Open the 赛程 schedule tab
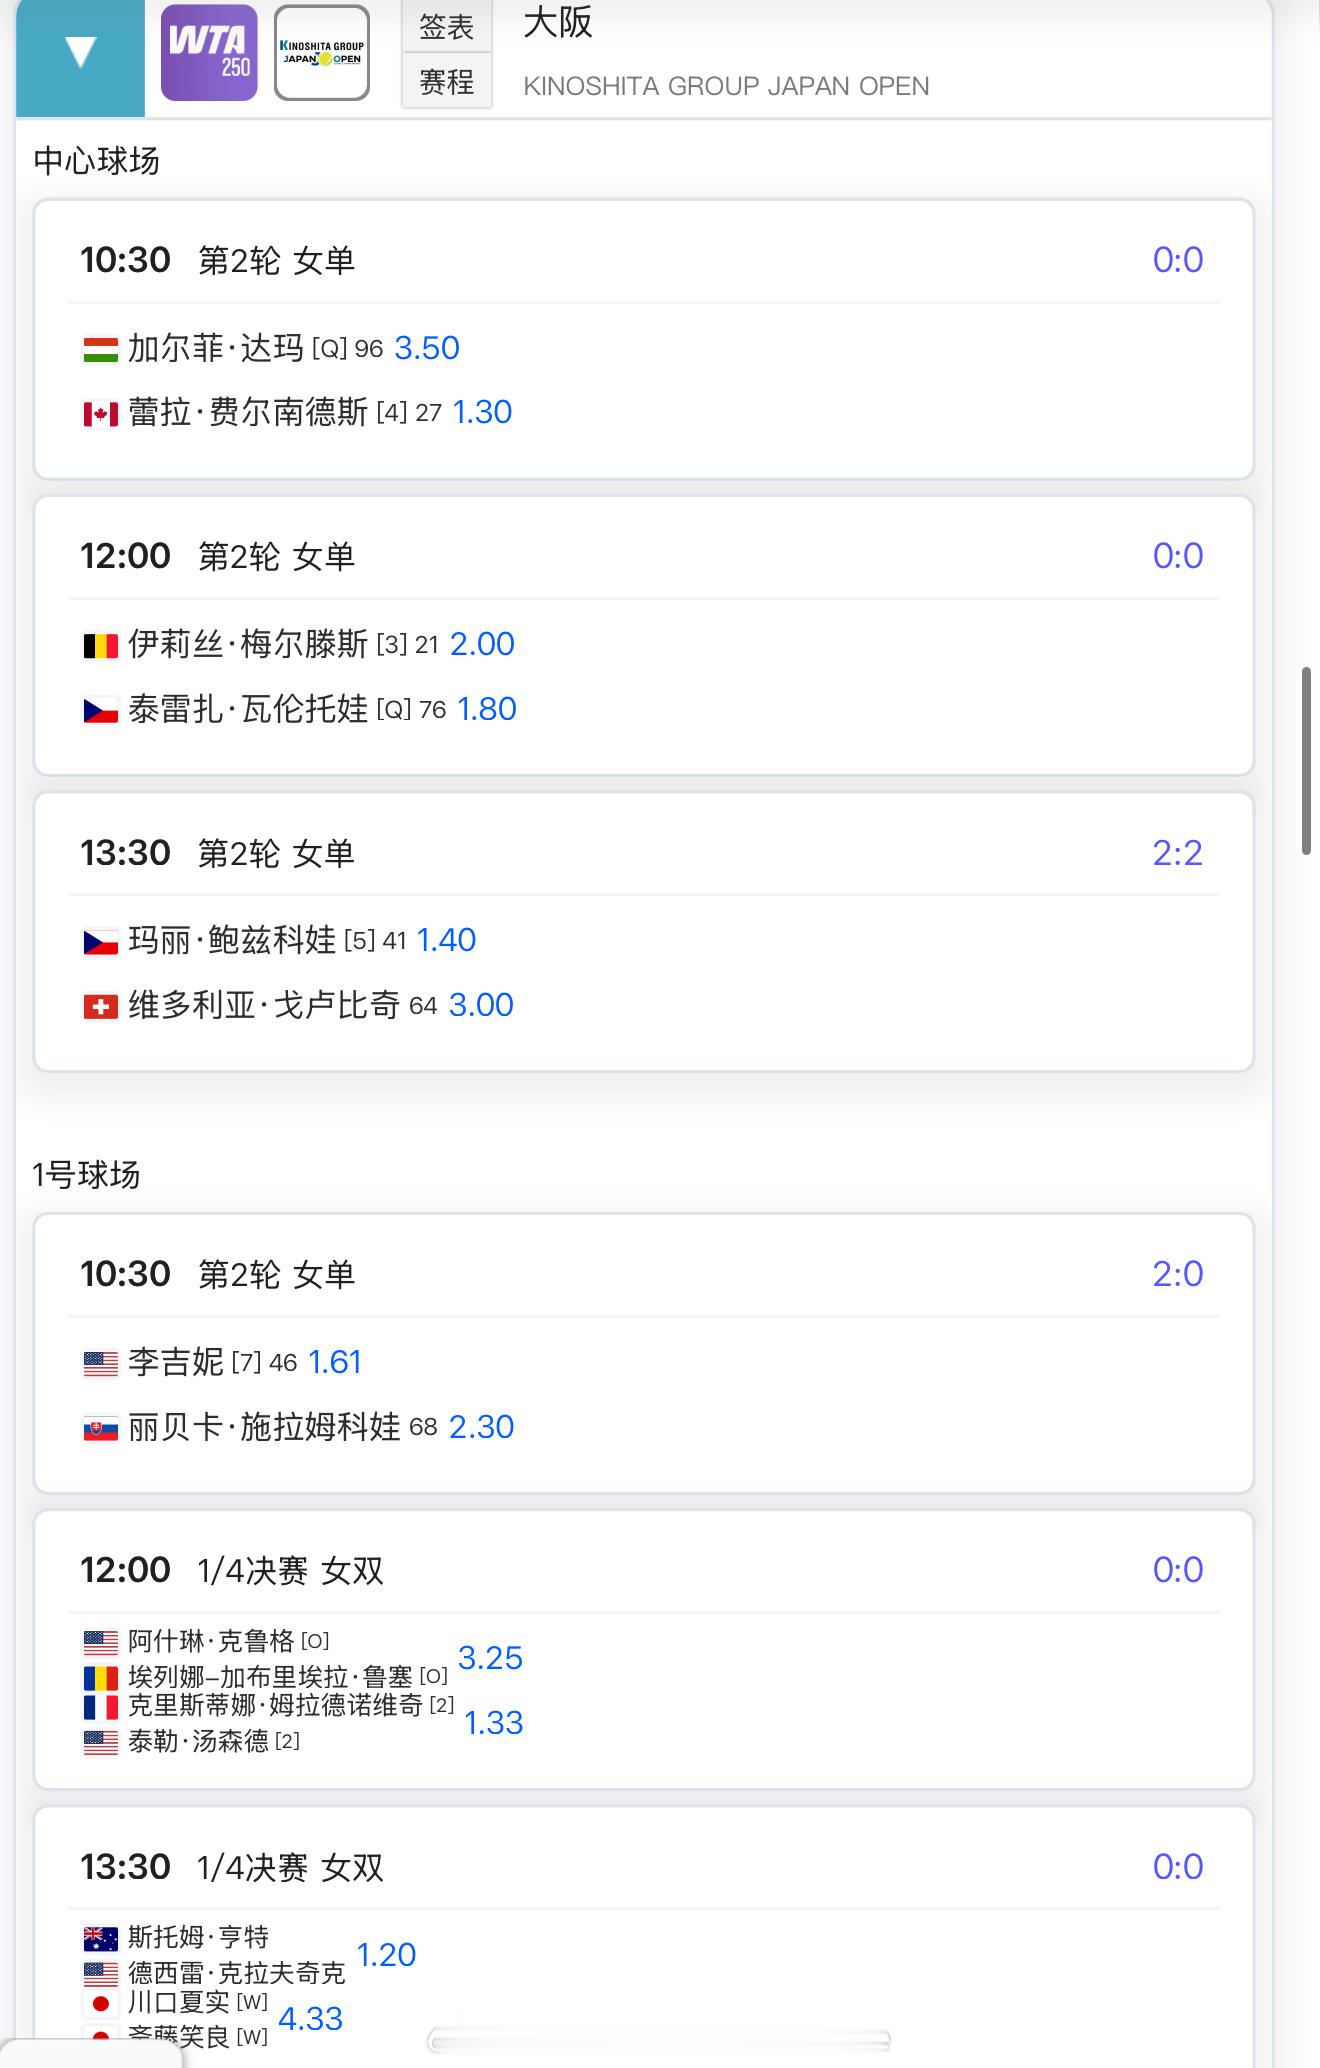 446,81
